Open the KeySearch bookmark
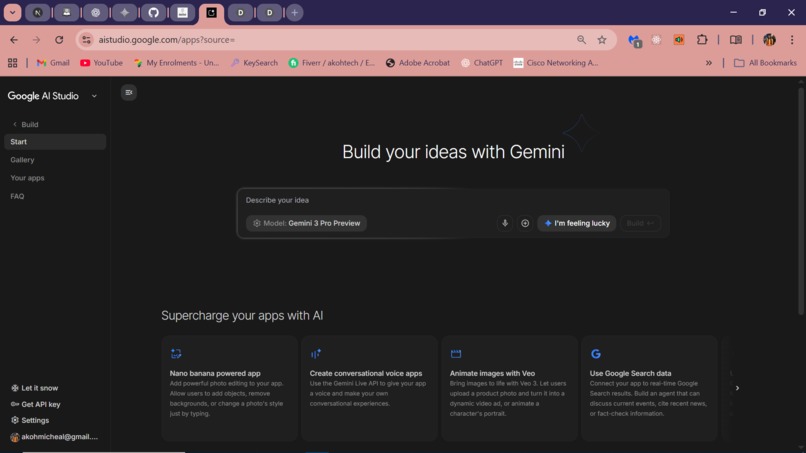The height and width of the screenshot is (453, 806). [254, 63]
